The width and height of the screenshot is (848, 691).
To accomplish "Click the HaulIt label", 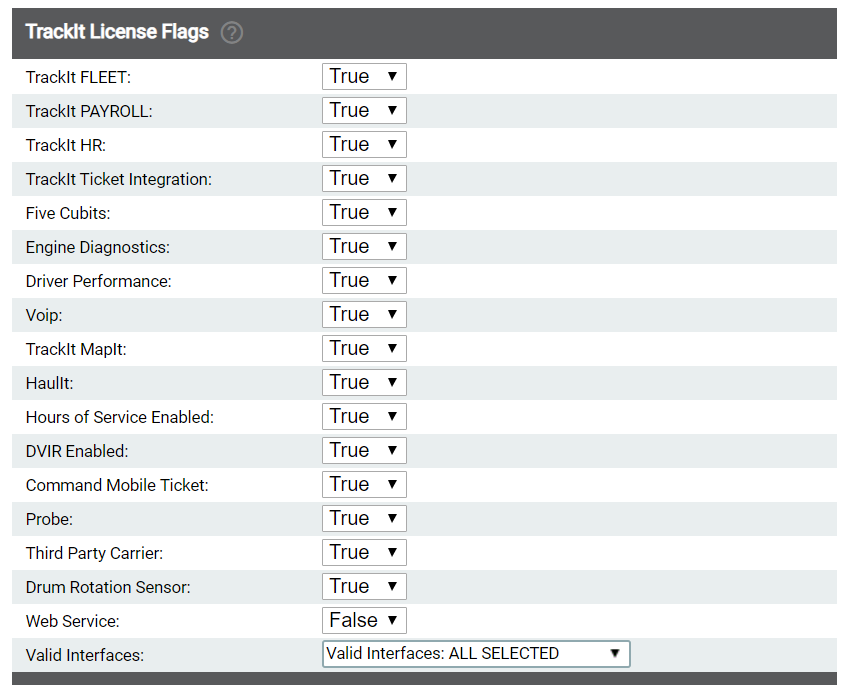I will click(50, 384).
